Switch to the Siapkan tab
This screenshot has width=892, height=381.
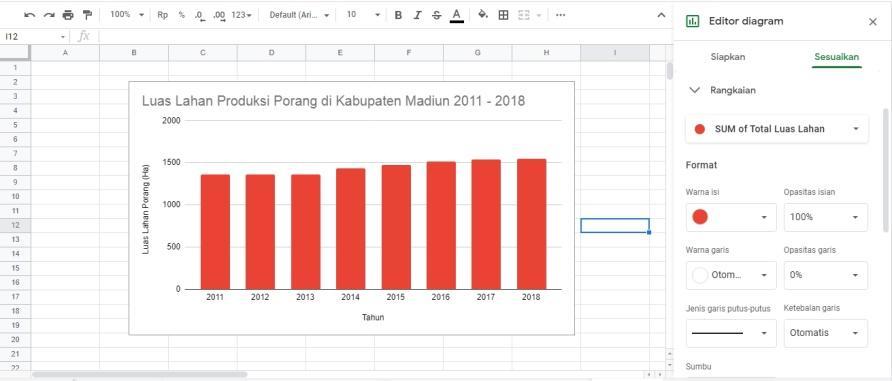(728, 57)
